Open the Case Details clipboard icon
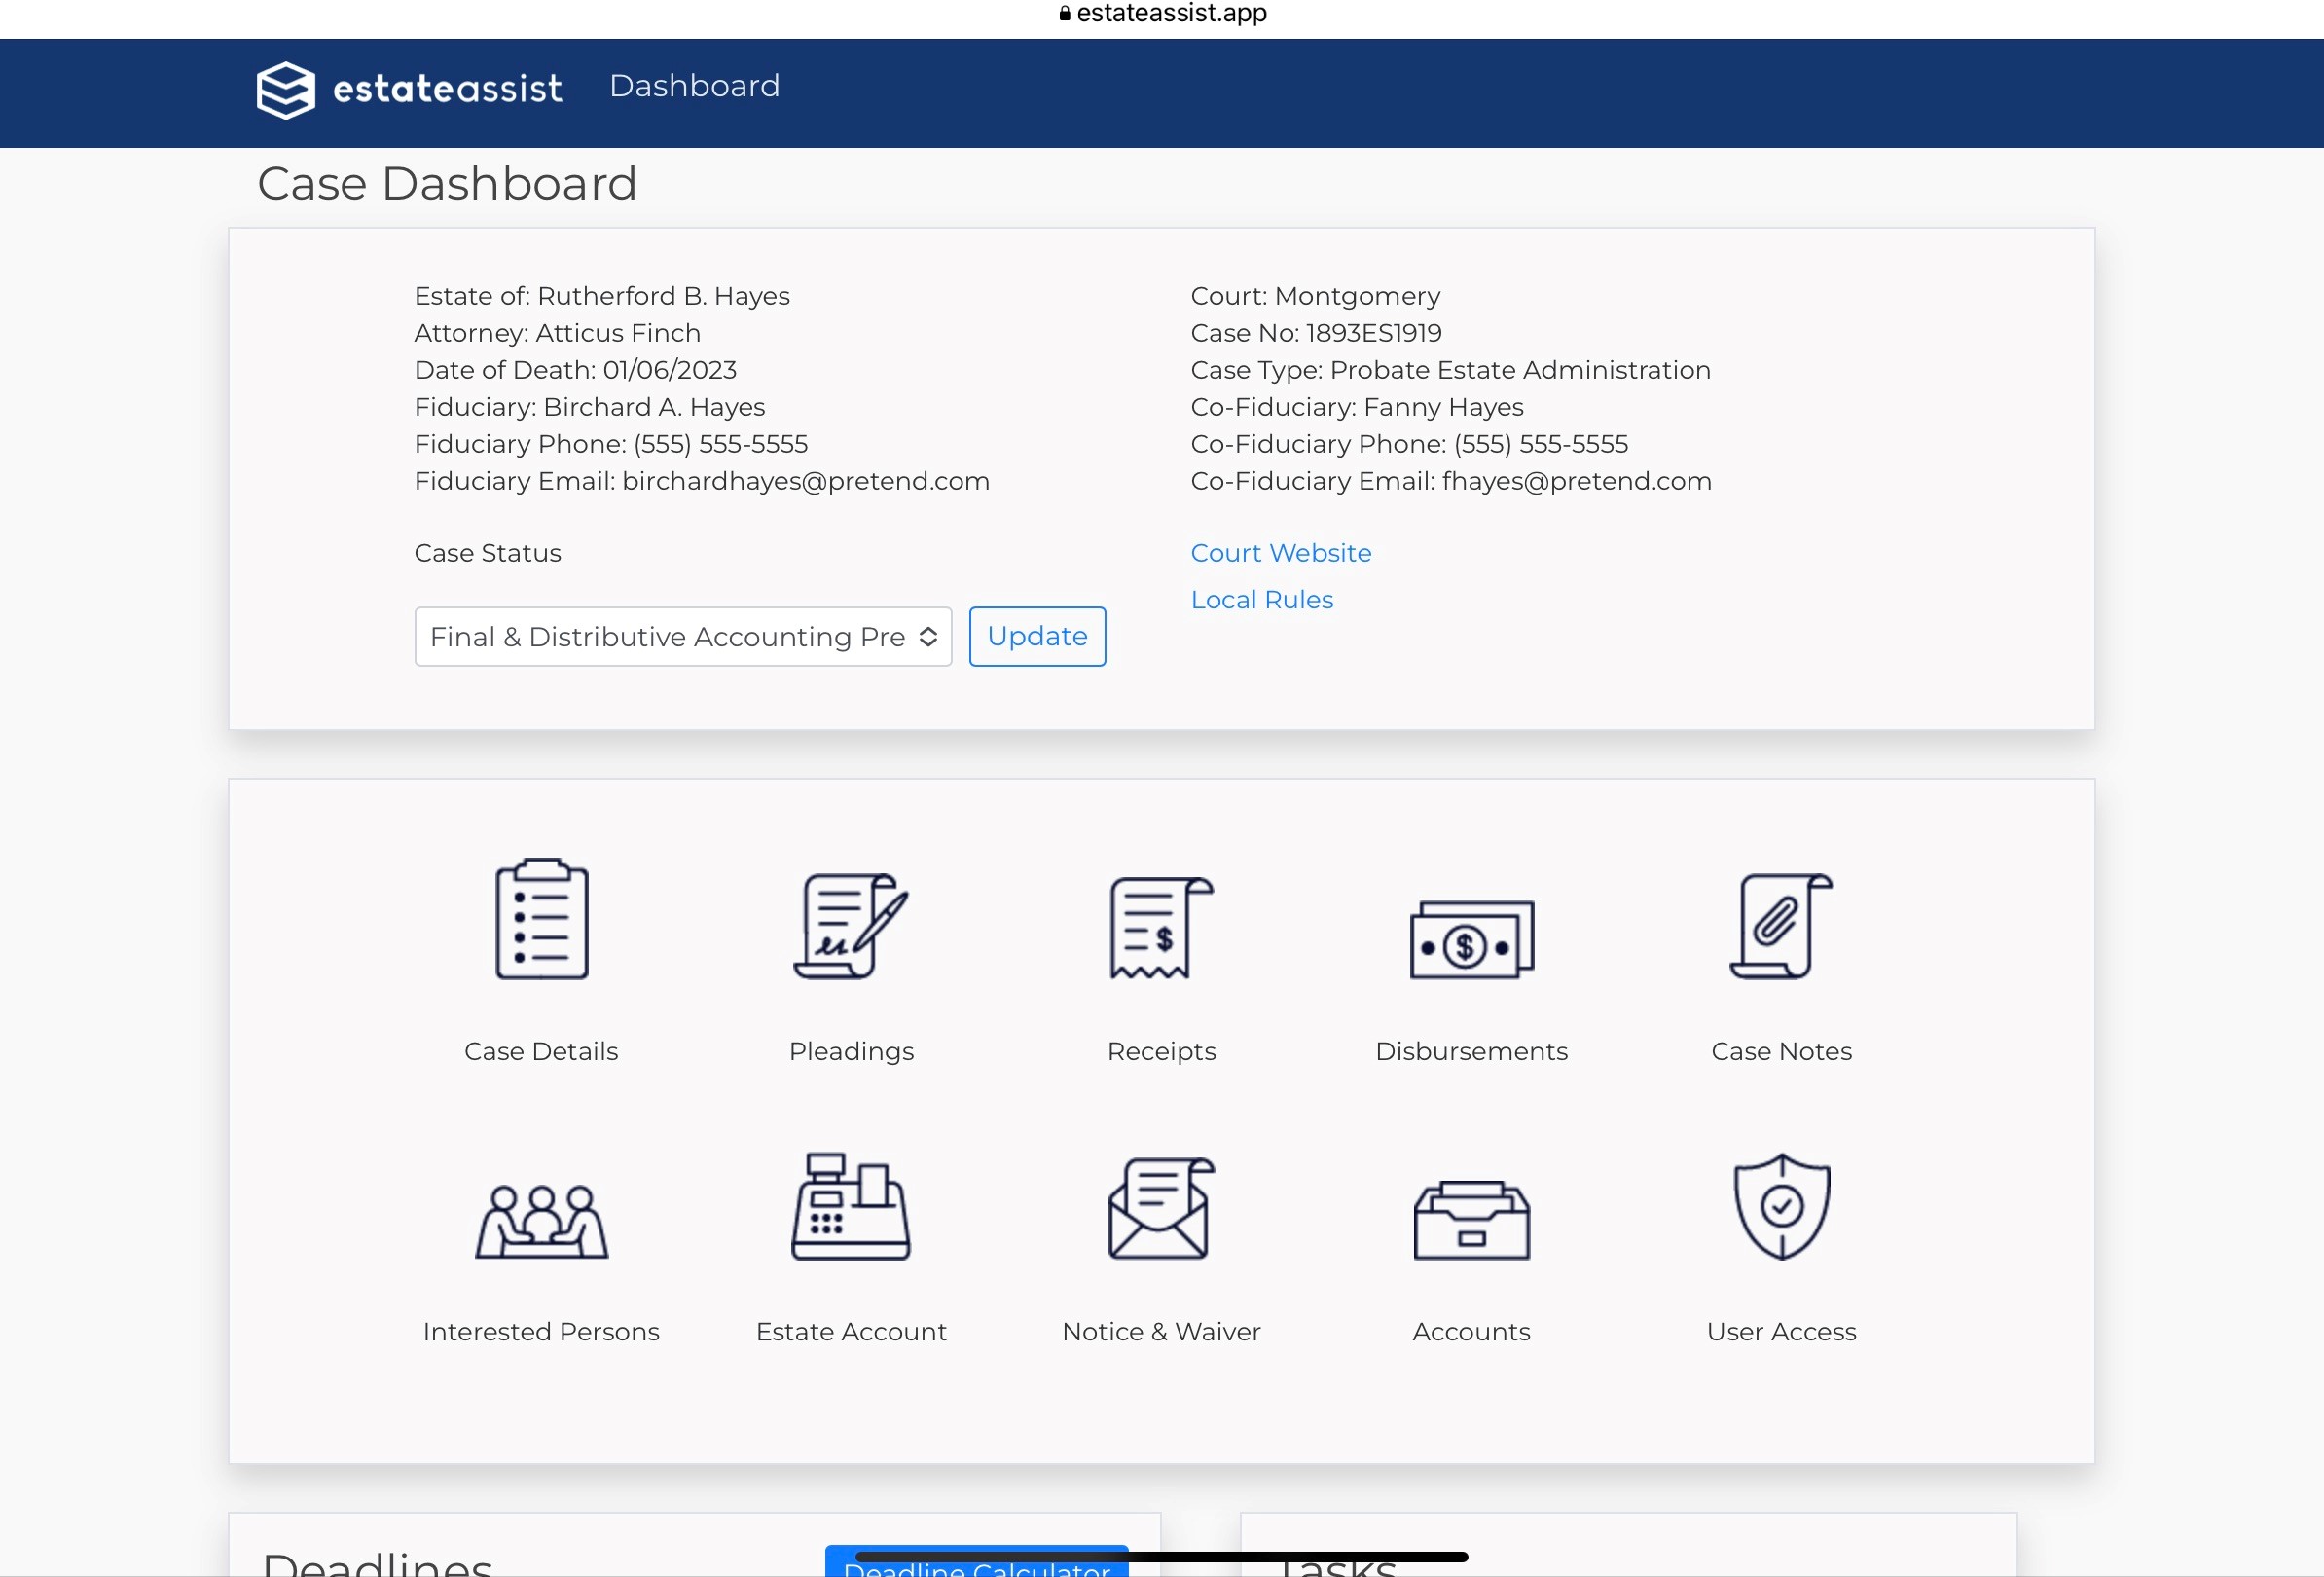Viewport: 2324px width, 1577px height. pyautogui.click(x=541, y=918)
